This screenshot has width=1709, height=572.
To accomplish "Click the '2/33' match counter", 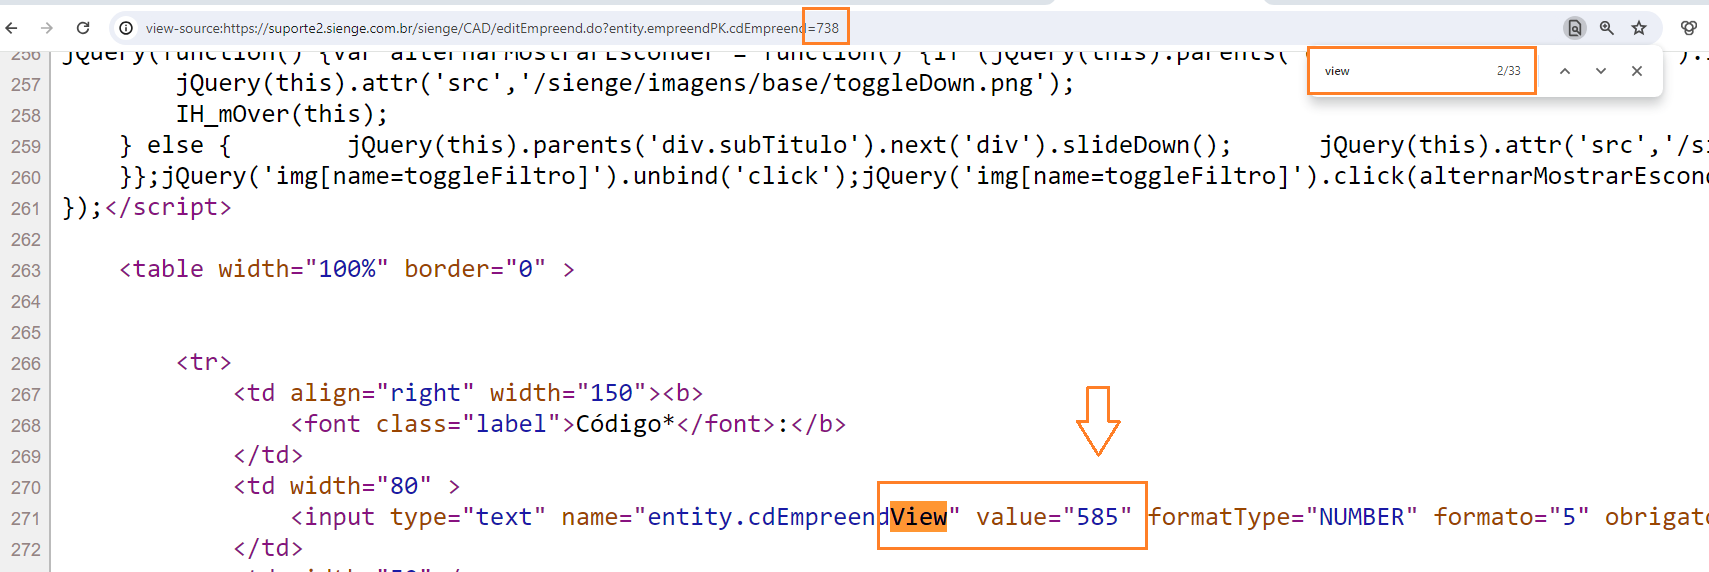I will click(x=1508, y=71).
